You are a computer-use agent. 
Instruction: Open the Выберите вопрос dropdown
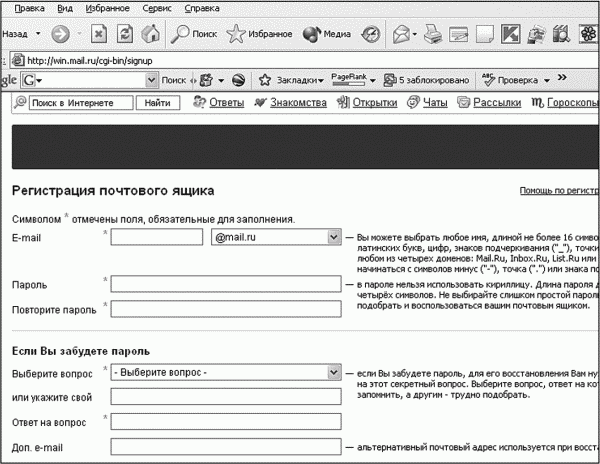coord(226,372)
